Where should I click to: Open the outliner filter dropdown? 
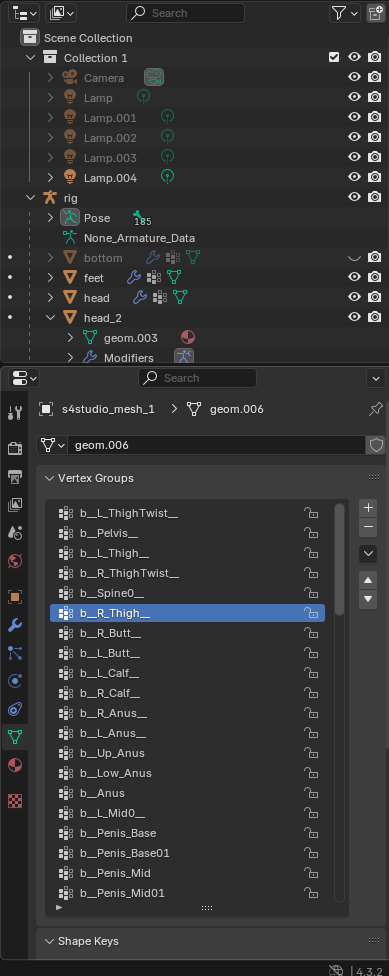[x=345, y=13]
